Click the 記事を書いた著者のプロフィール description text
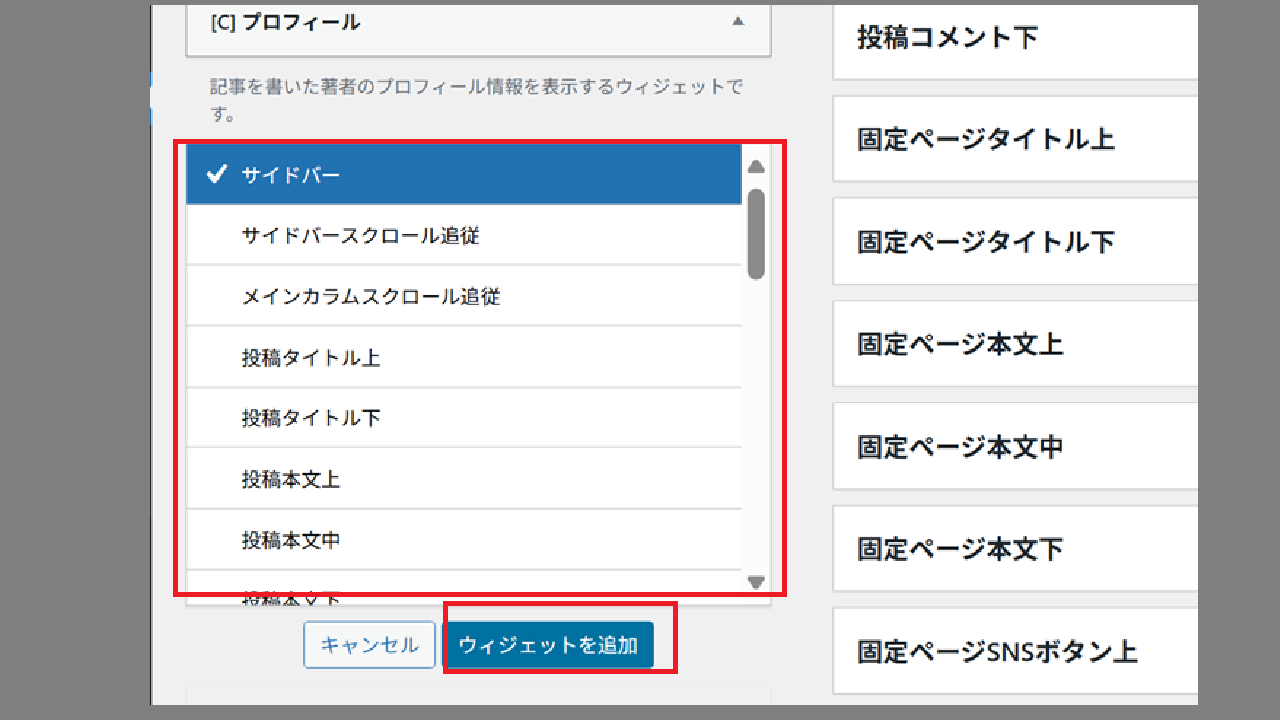1280x720 pixels. pos(477,100)
